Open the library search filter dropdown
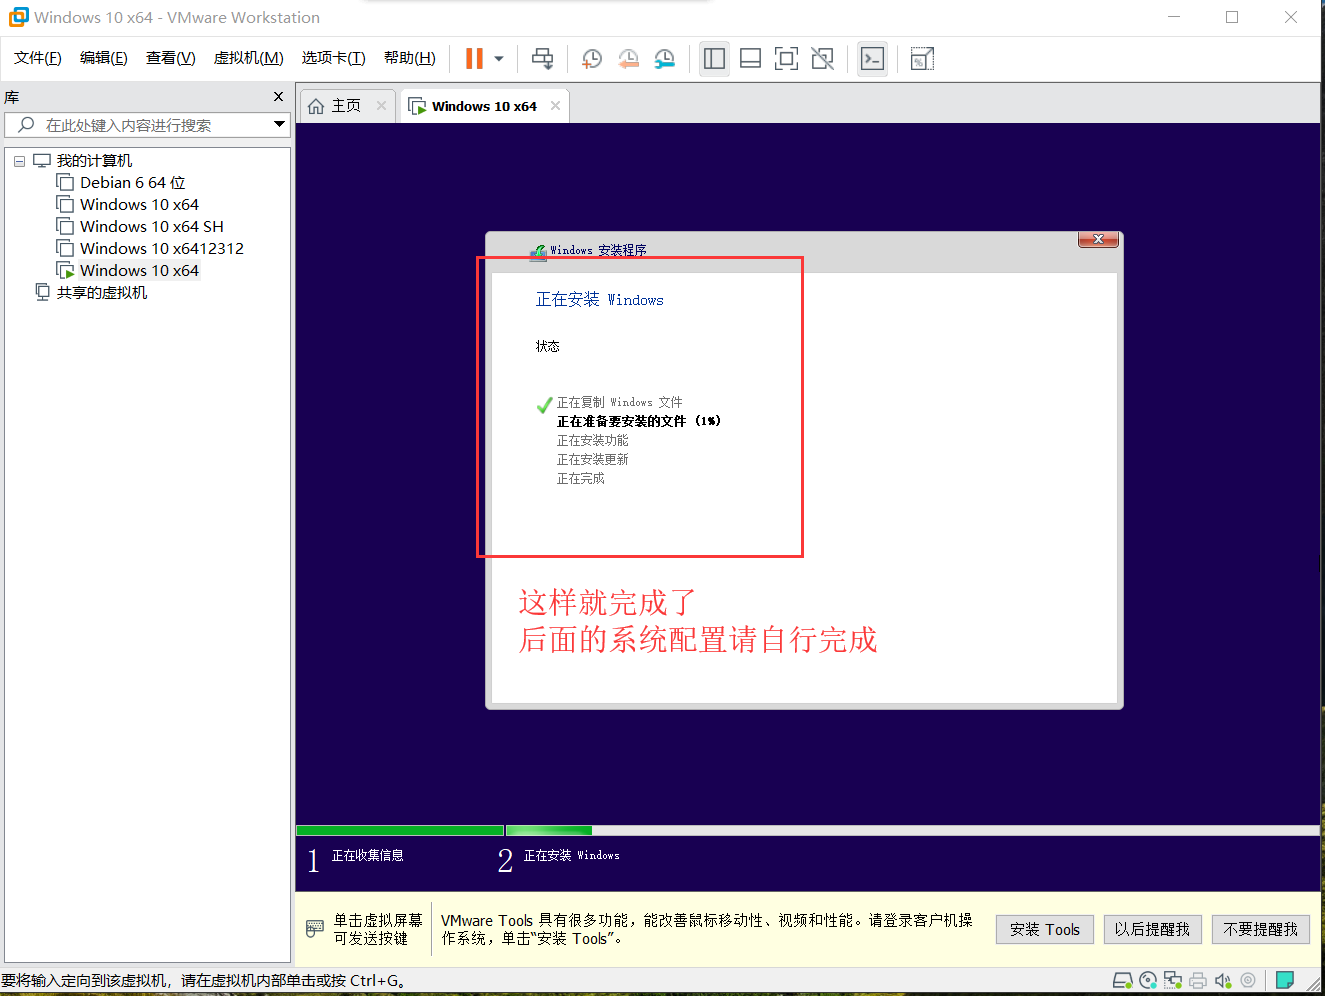 tap(279, 124)
